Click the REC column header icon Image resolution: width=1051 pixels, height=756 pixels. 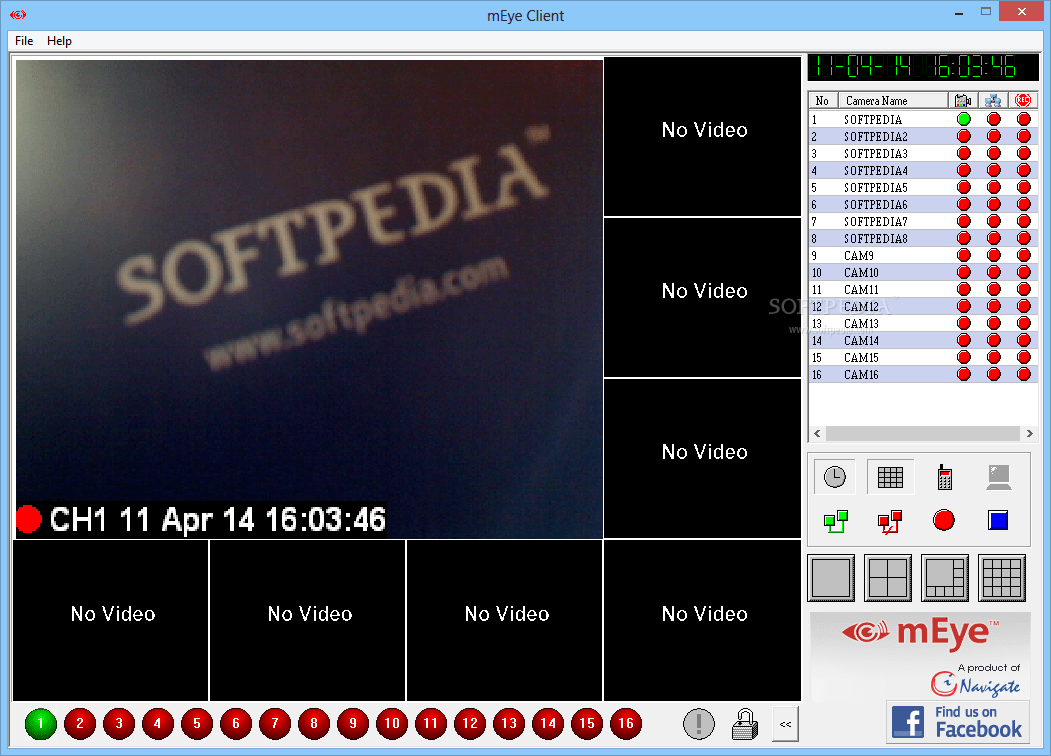(1023, 101)
